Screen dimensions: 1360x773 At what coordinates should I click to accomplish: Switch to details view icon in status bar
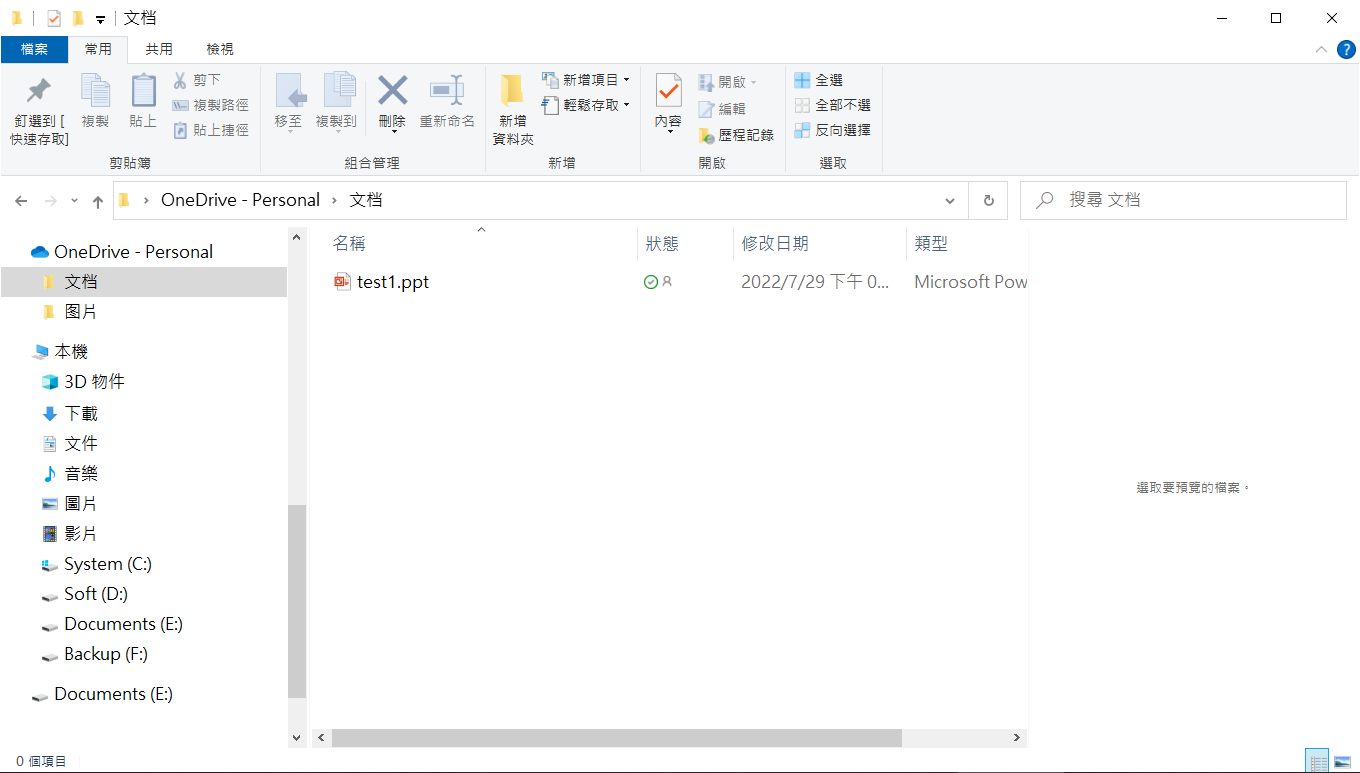point(1317,761)
